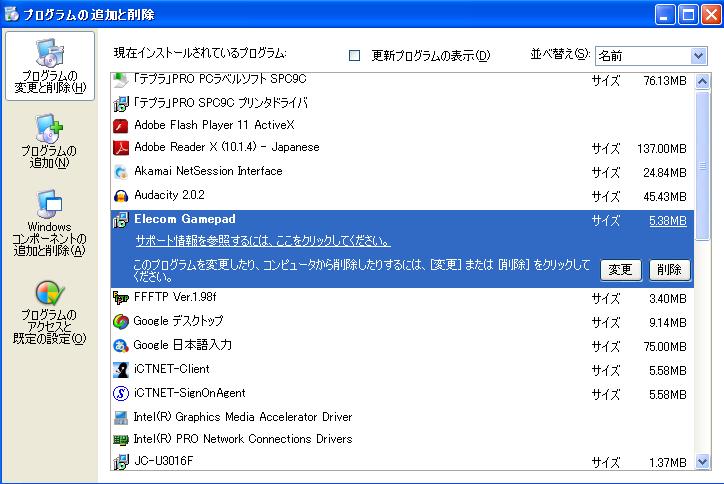Click the 24.84MB size value
This screenshot has width=724, height=484.
pyautogui.click(x=664, y=173)
